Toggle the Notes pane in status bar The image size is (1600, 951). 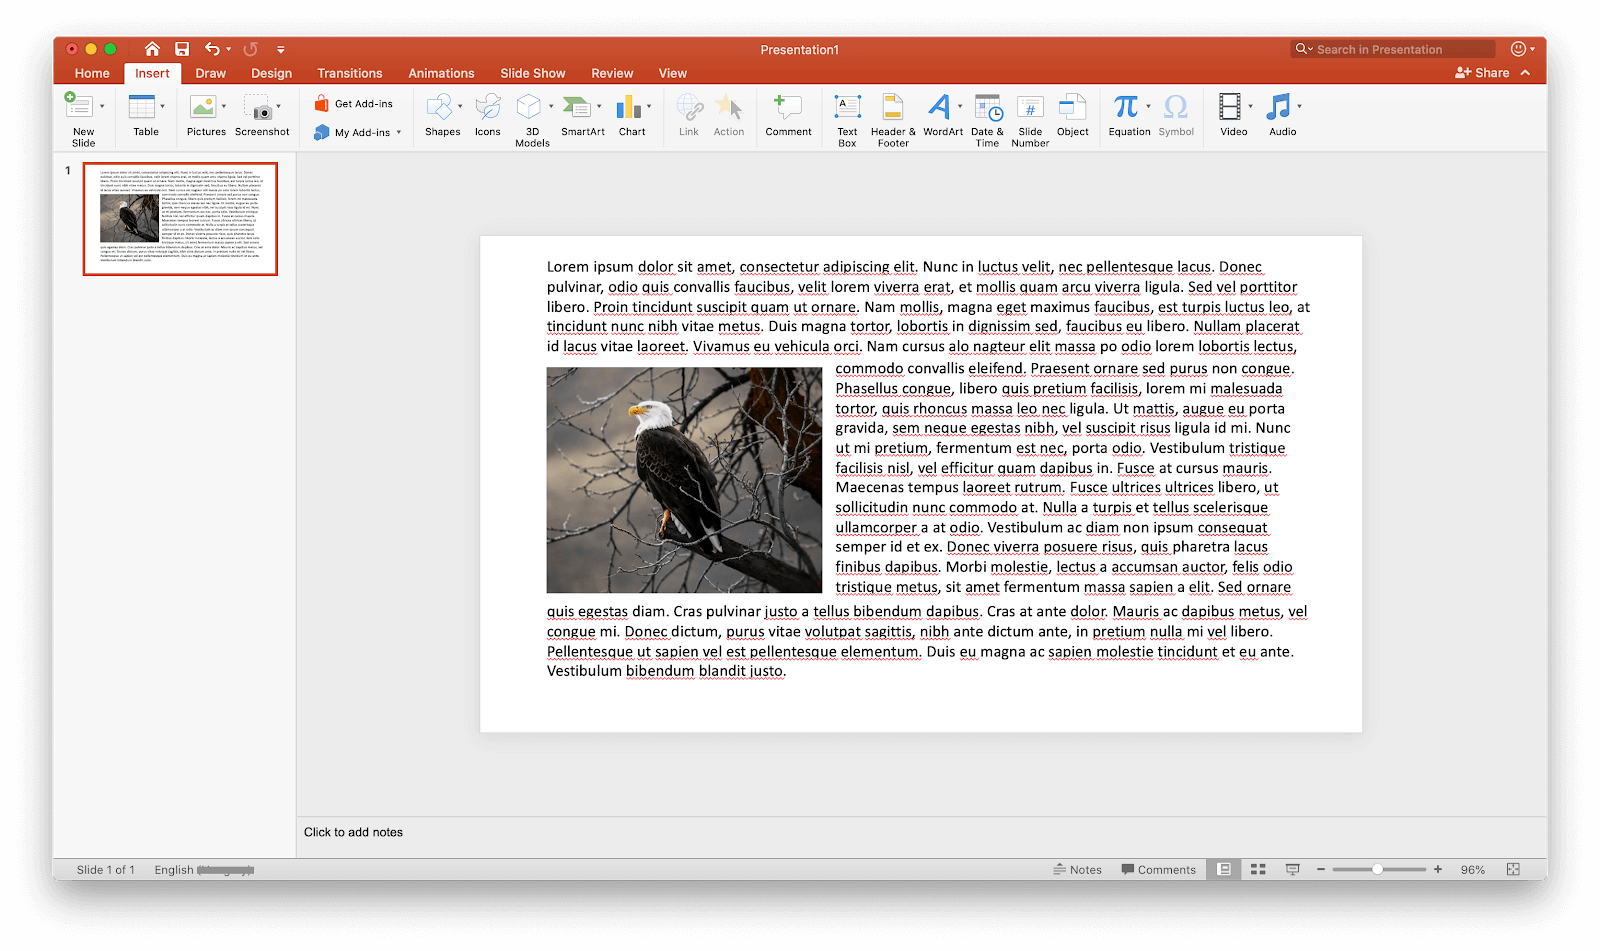tap(1078, 870)
